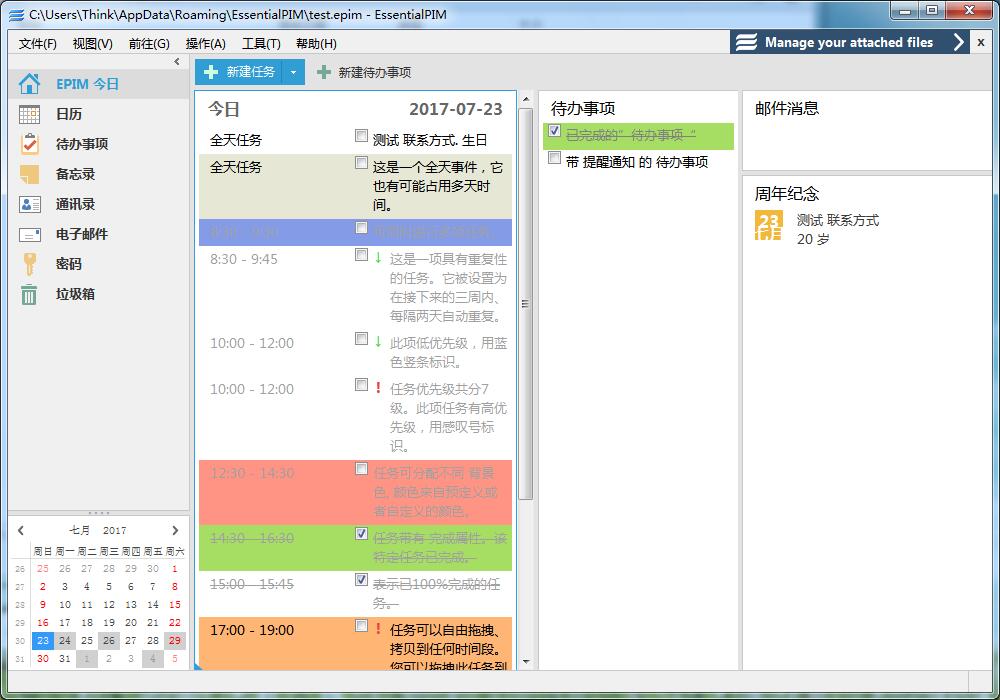Image resolution: width=1000 pixels, height=700 pixels.
Task: Open the 帮助(H) menu
Action: [316, 43]
